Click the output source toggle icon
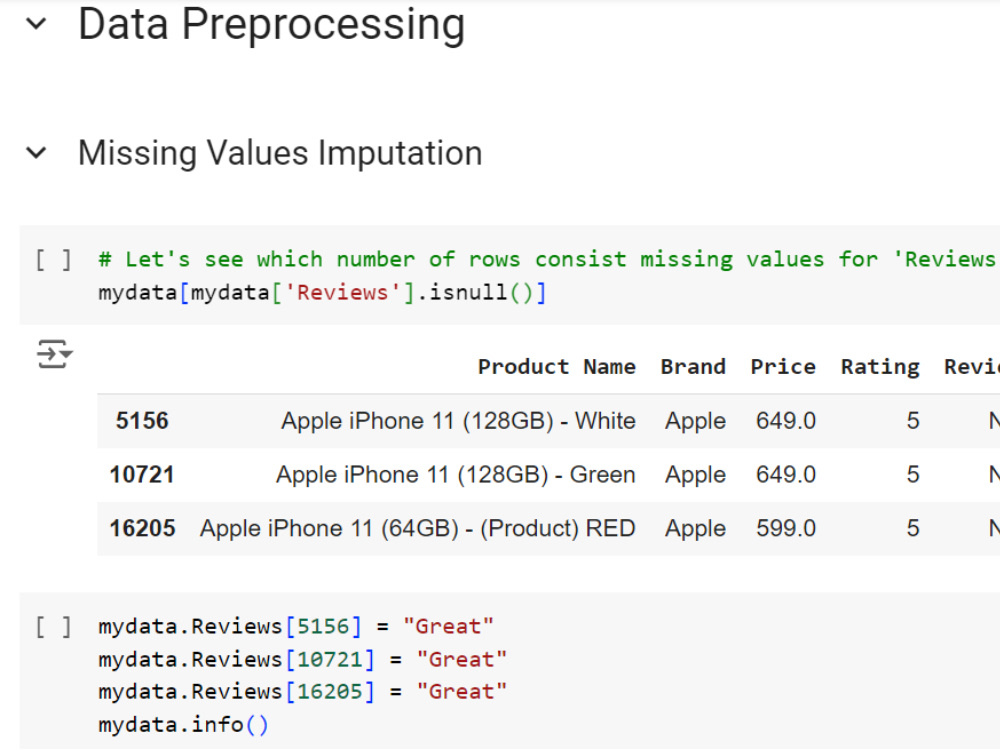 point(54,354)
